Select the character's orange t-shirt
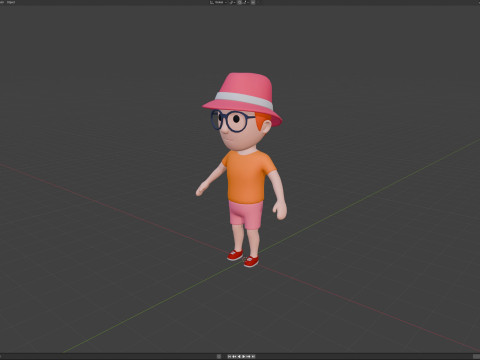This screenshot has width=480, height=360. (x=247, y=177)
